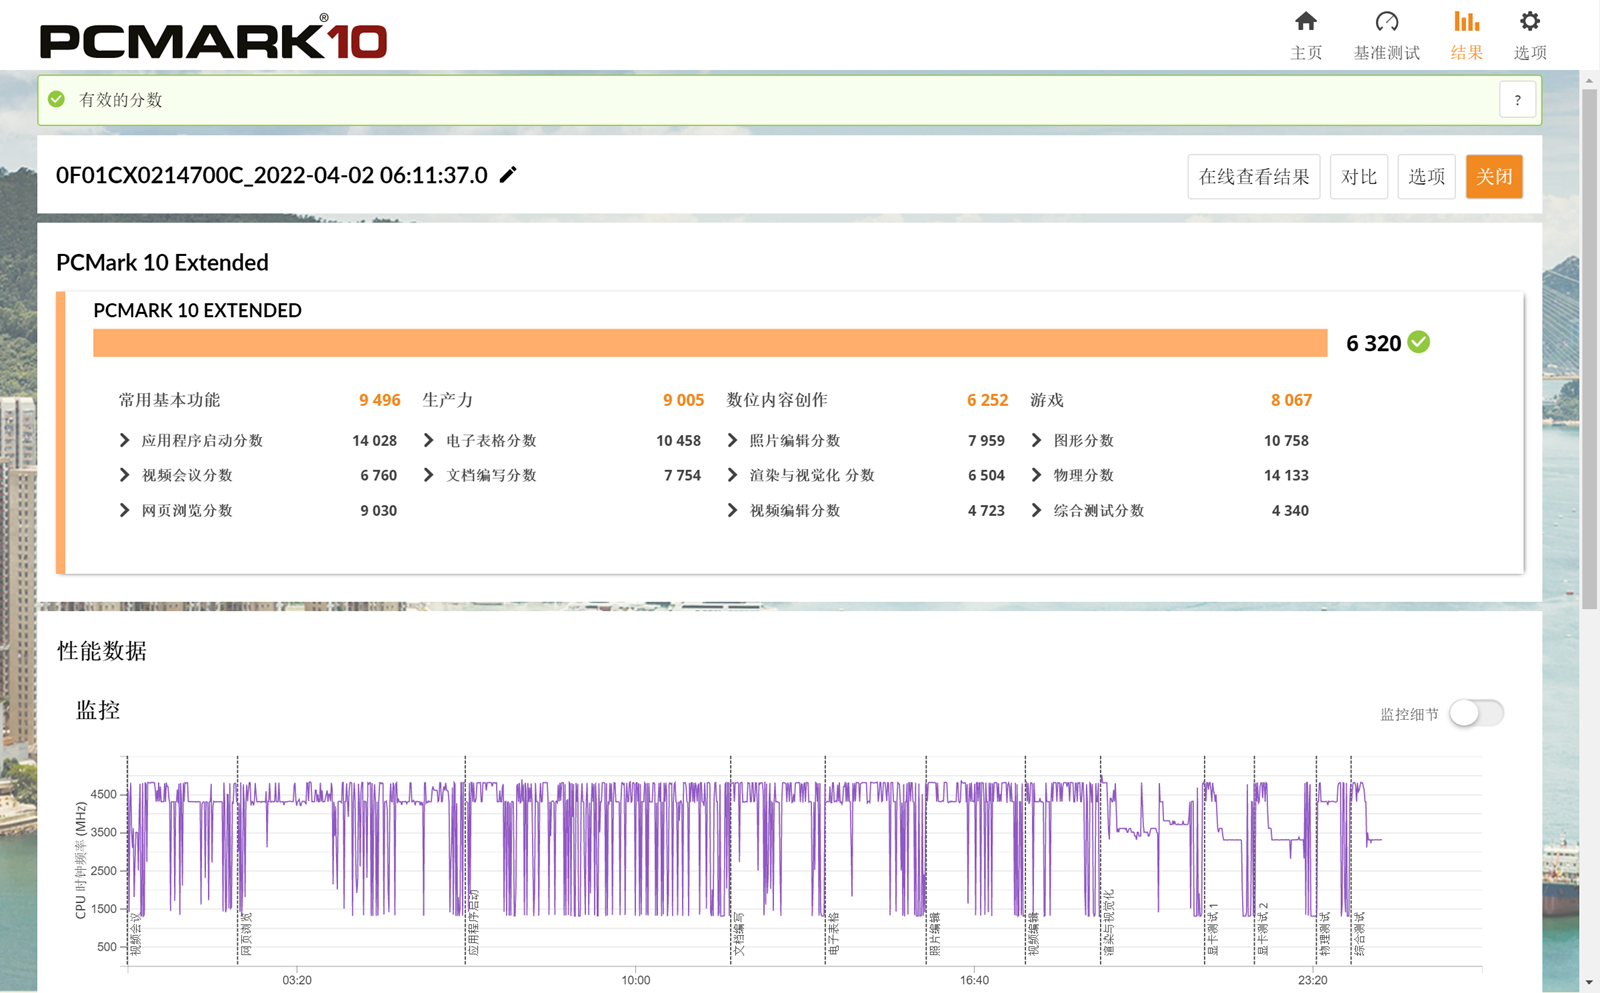Expand the 照片编辑分数 row
Viewport: 1600px width, 993px height.
coord(732,440)
